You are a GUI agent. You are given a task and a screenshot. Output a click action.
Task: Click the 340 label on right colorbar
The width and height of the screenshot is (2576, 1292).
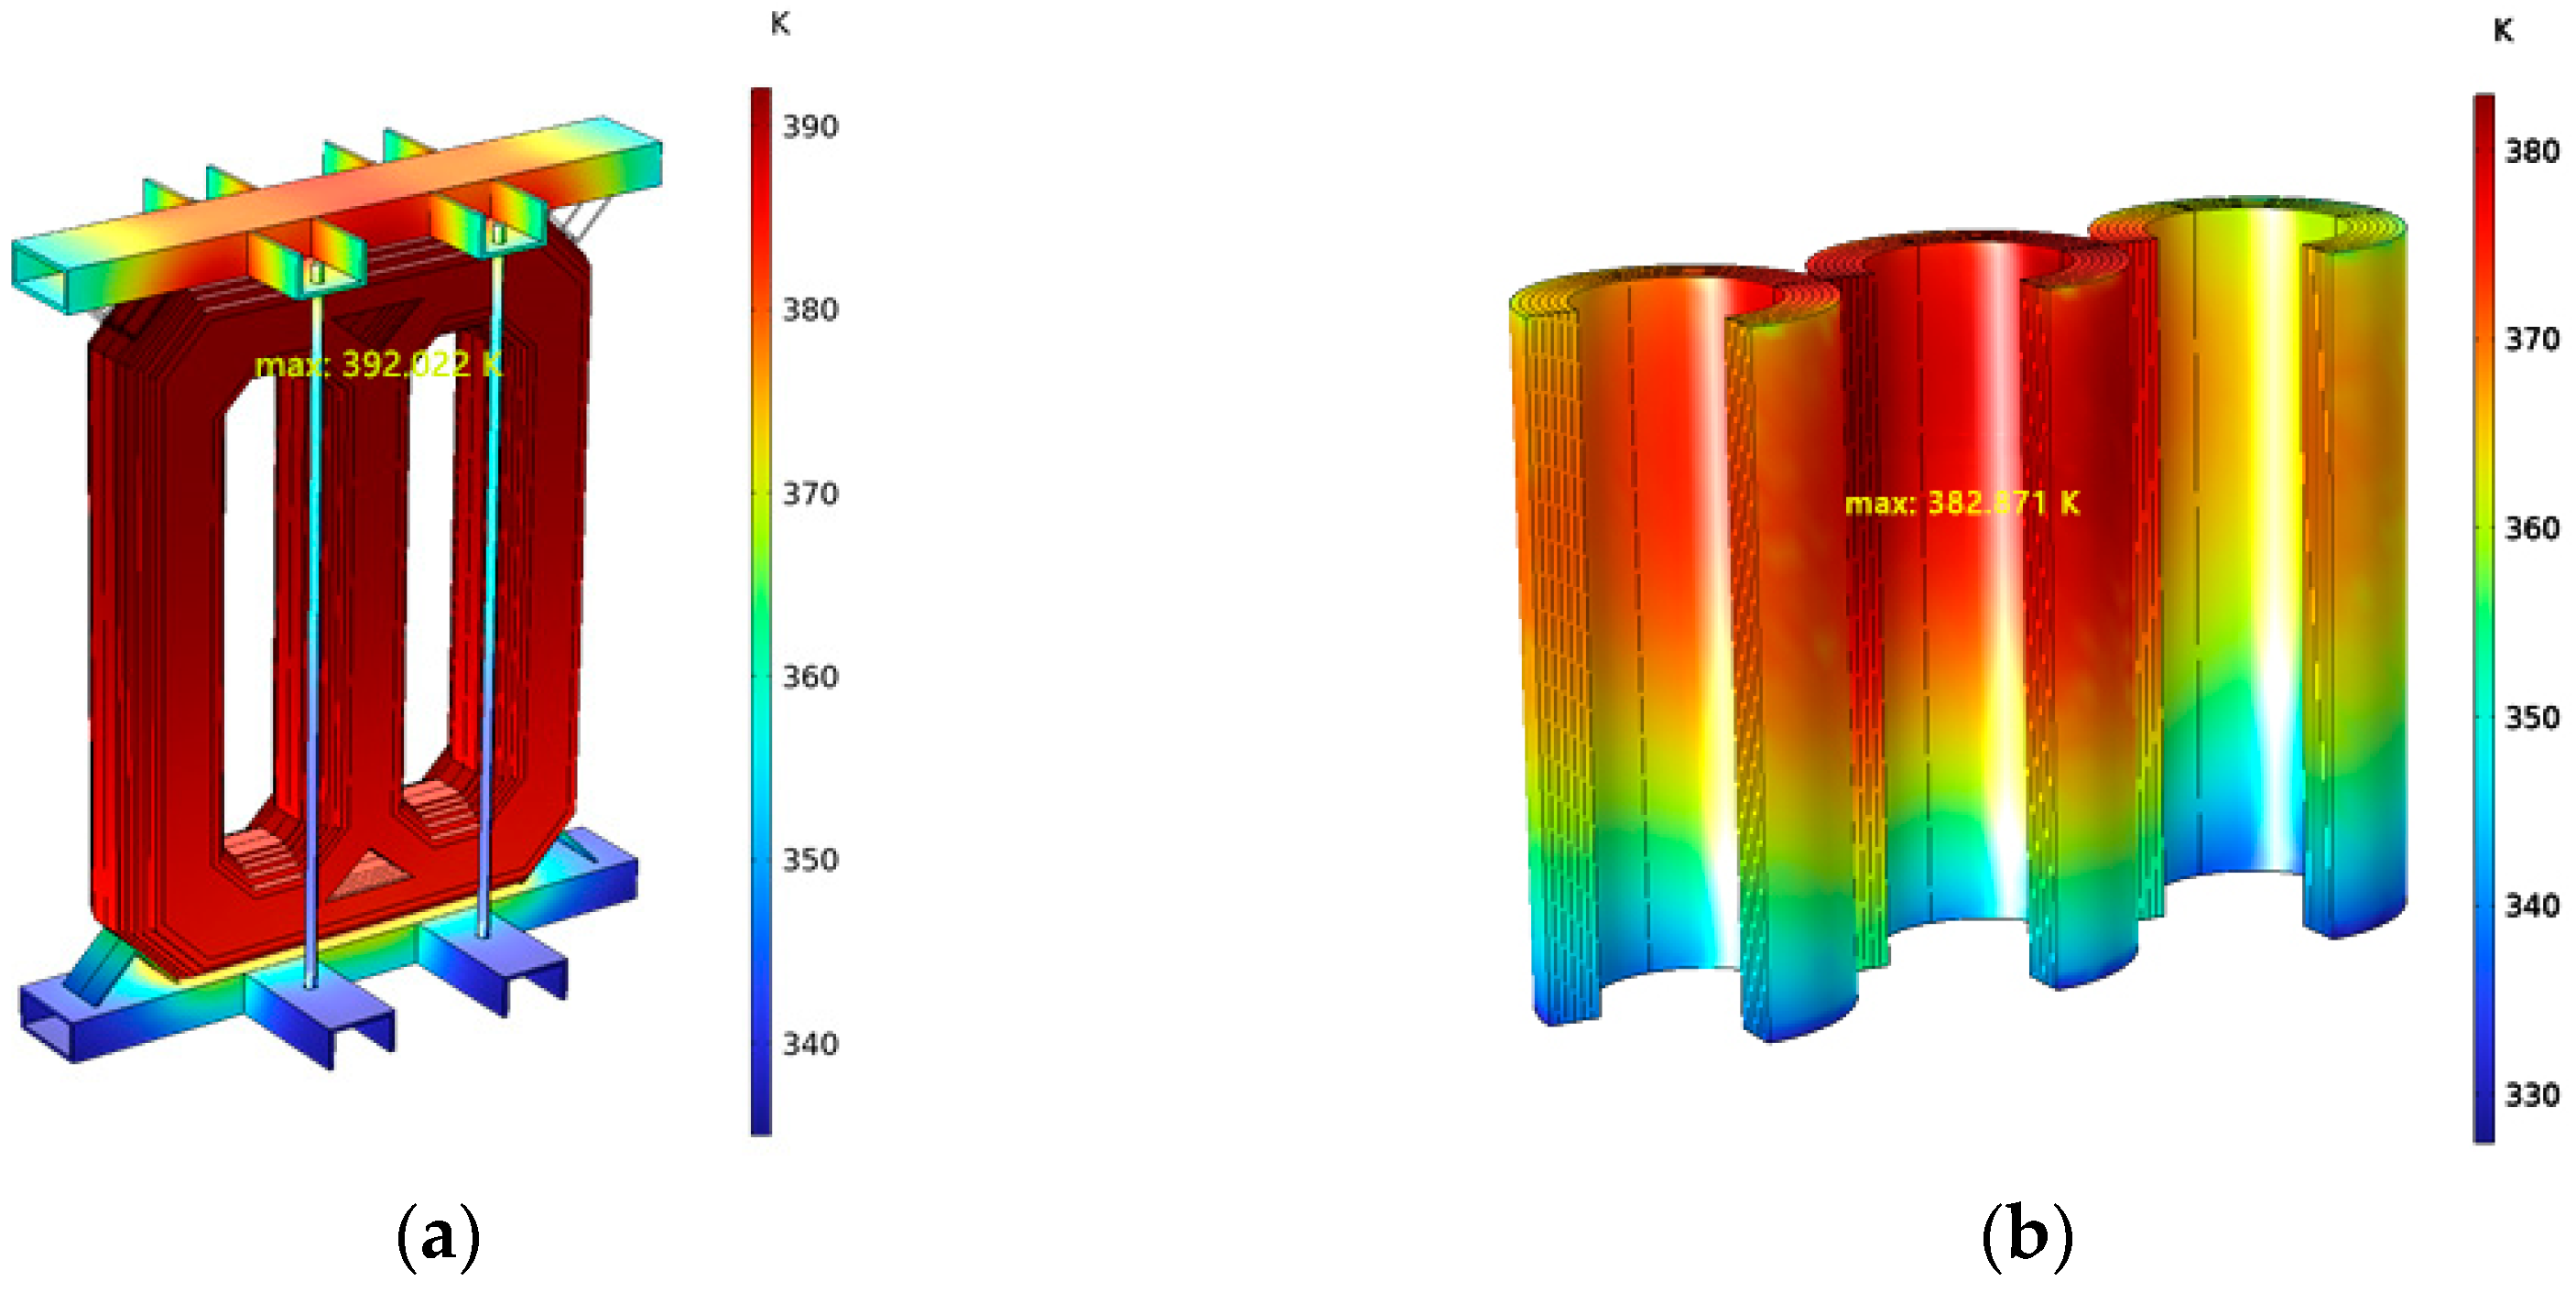click(2532, 905)
